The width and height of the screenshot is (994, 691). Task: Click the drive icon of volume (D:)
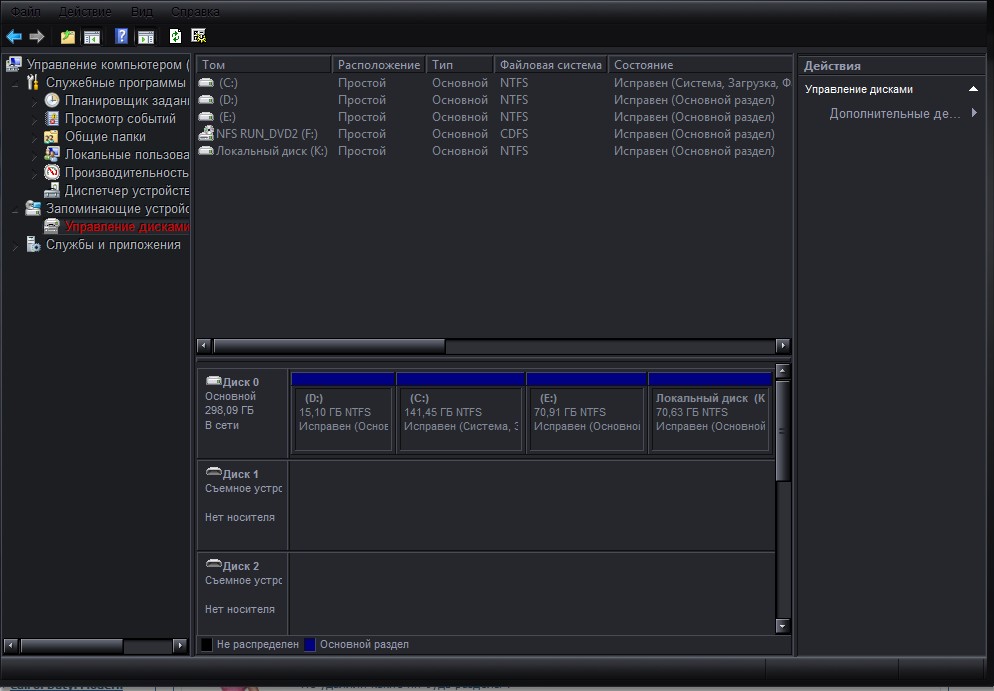tap(206, 100)
